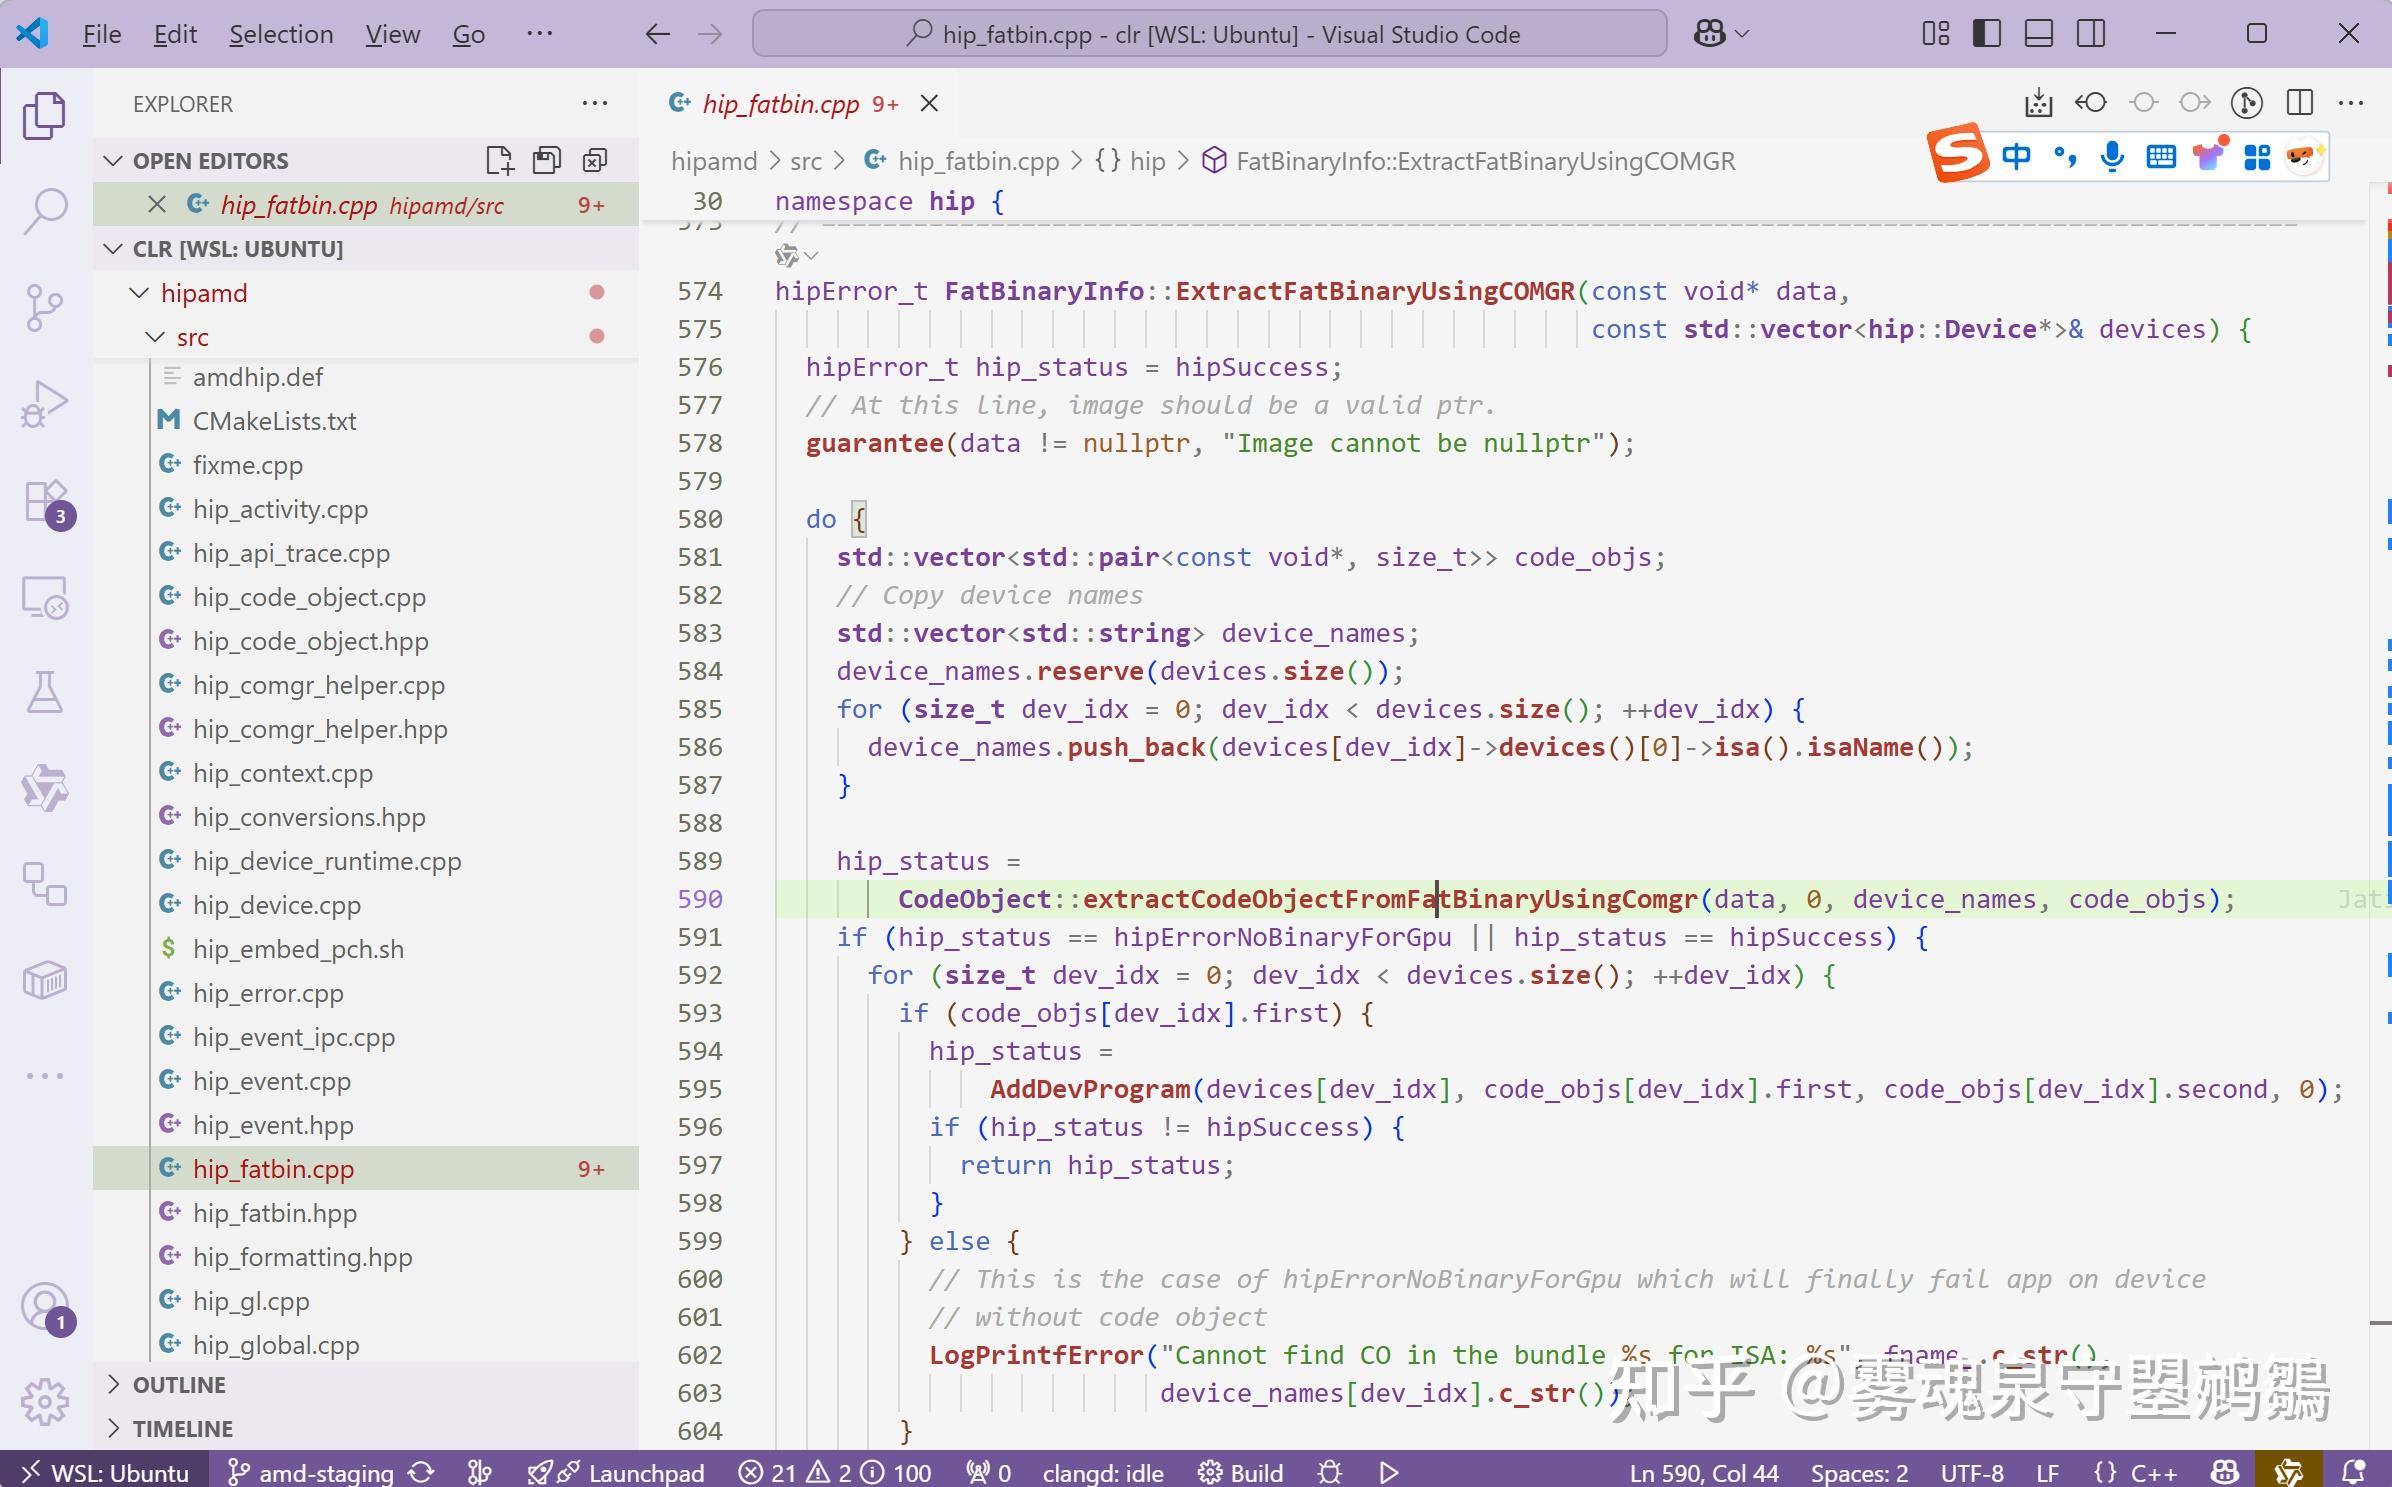Open Source Control view
2392x1487 pixels.
(45, 307)
